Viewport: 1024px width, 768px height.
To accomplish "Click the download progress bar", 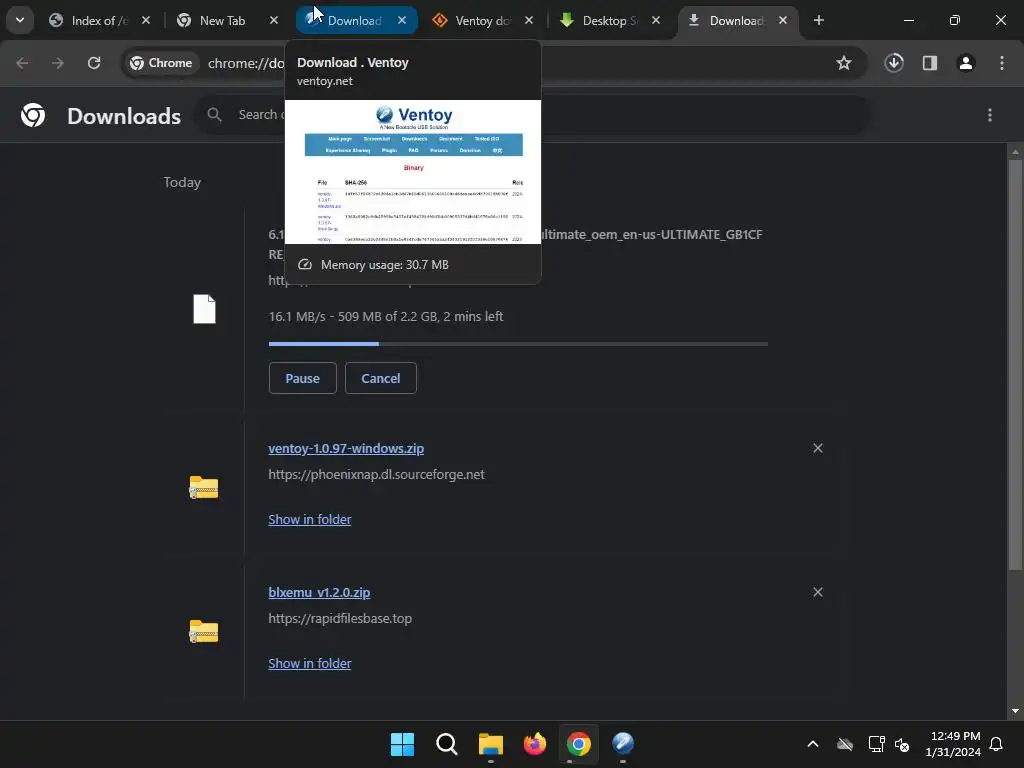I will (x=518, y=344).
